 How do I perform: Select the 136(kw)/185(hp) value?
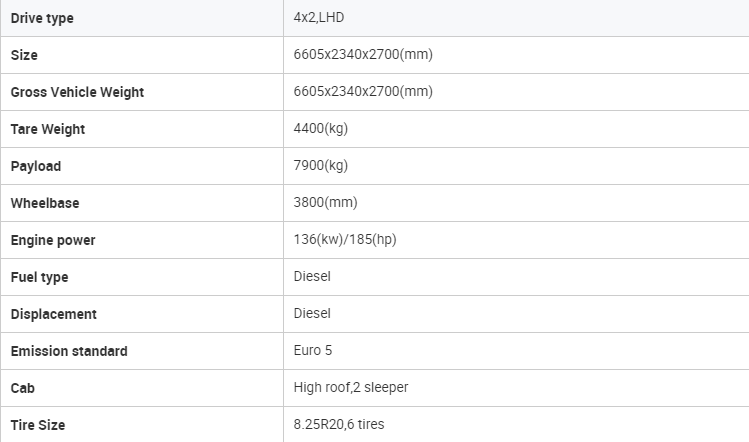tap(345, 239)
